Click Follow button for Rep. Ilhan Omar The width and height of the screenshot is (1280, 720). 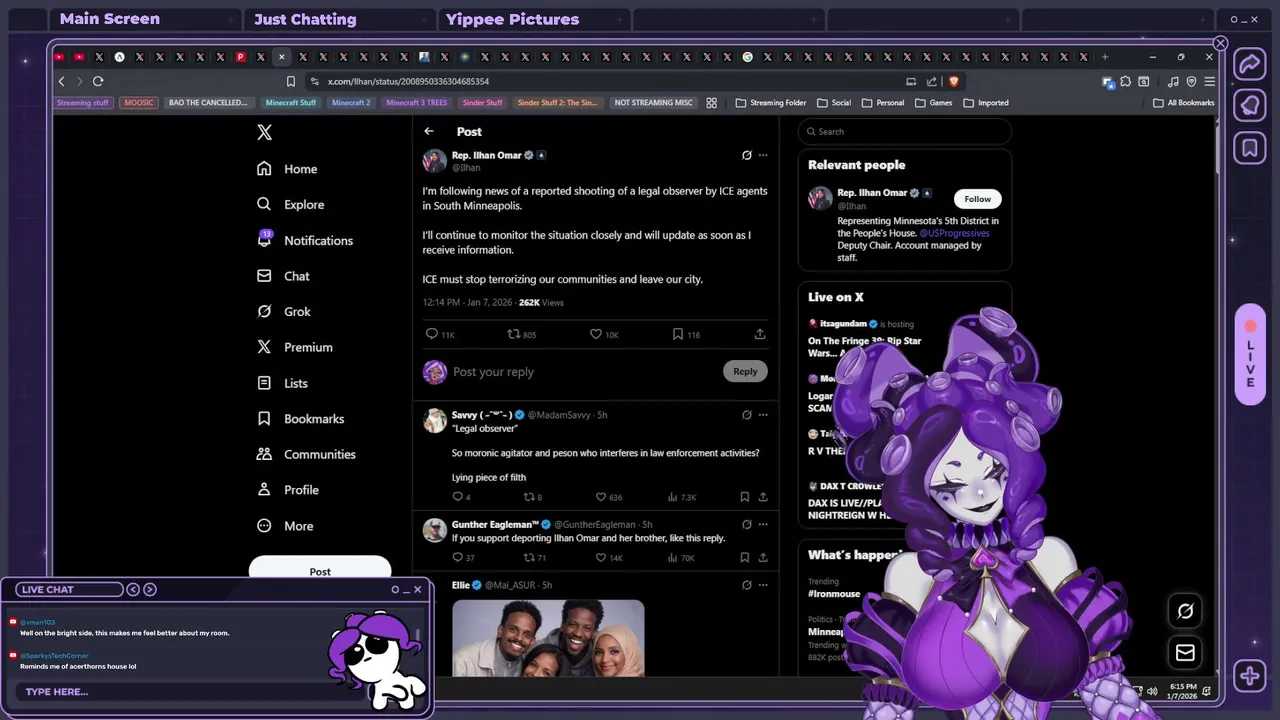click(x=977, y=198)
